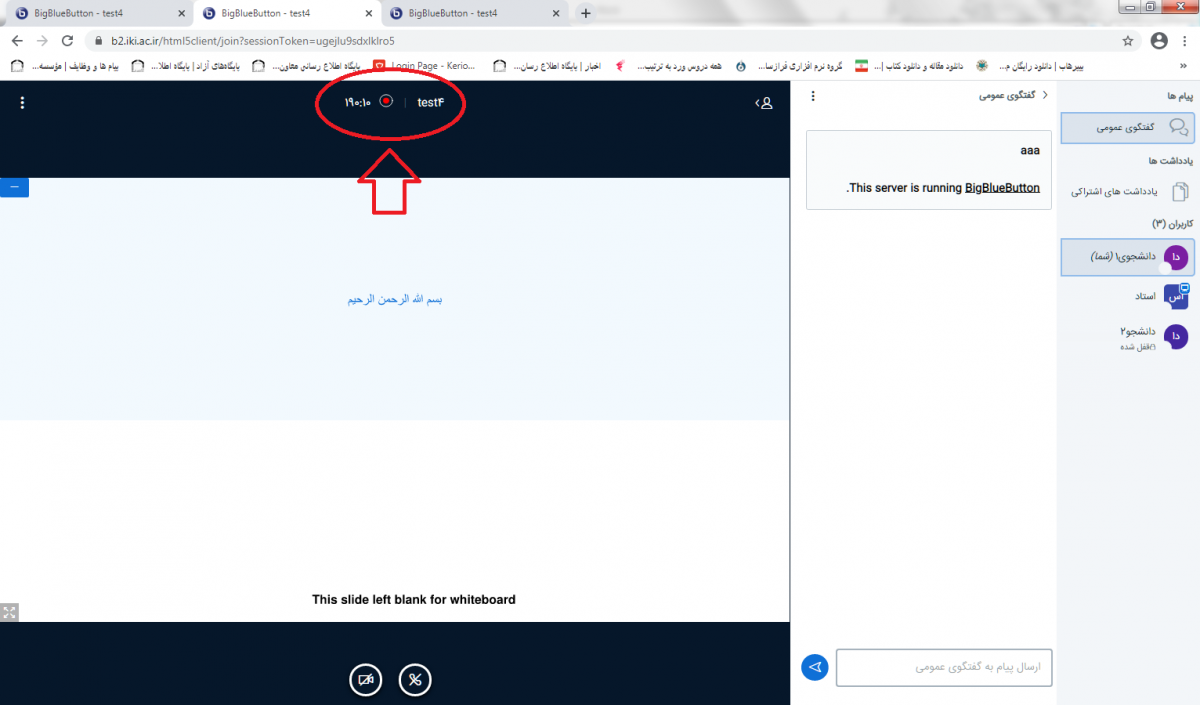Hide presentation with the blue minus button
The width and height of the screenshot is (1200, 705).
pos(15,187)
